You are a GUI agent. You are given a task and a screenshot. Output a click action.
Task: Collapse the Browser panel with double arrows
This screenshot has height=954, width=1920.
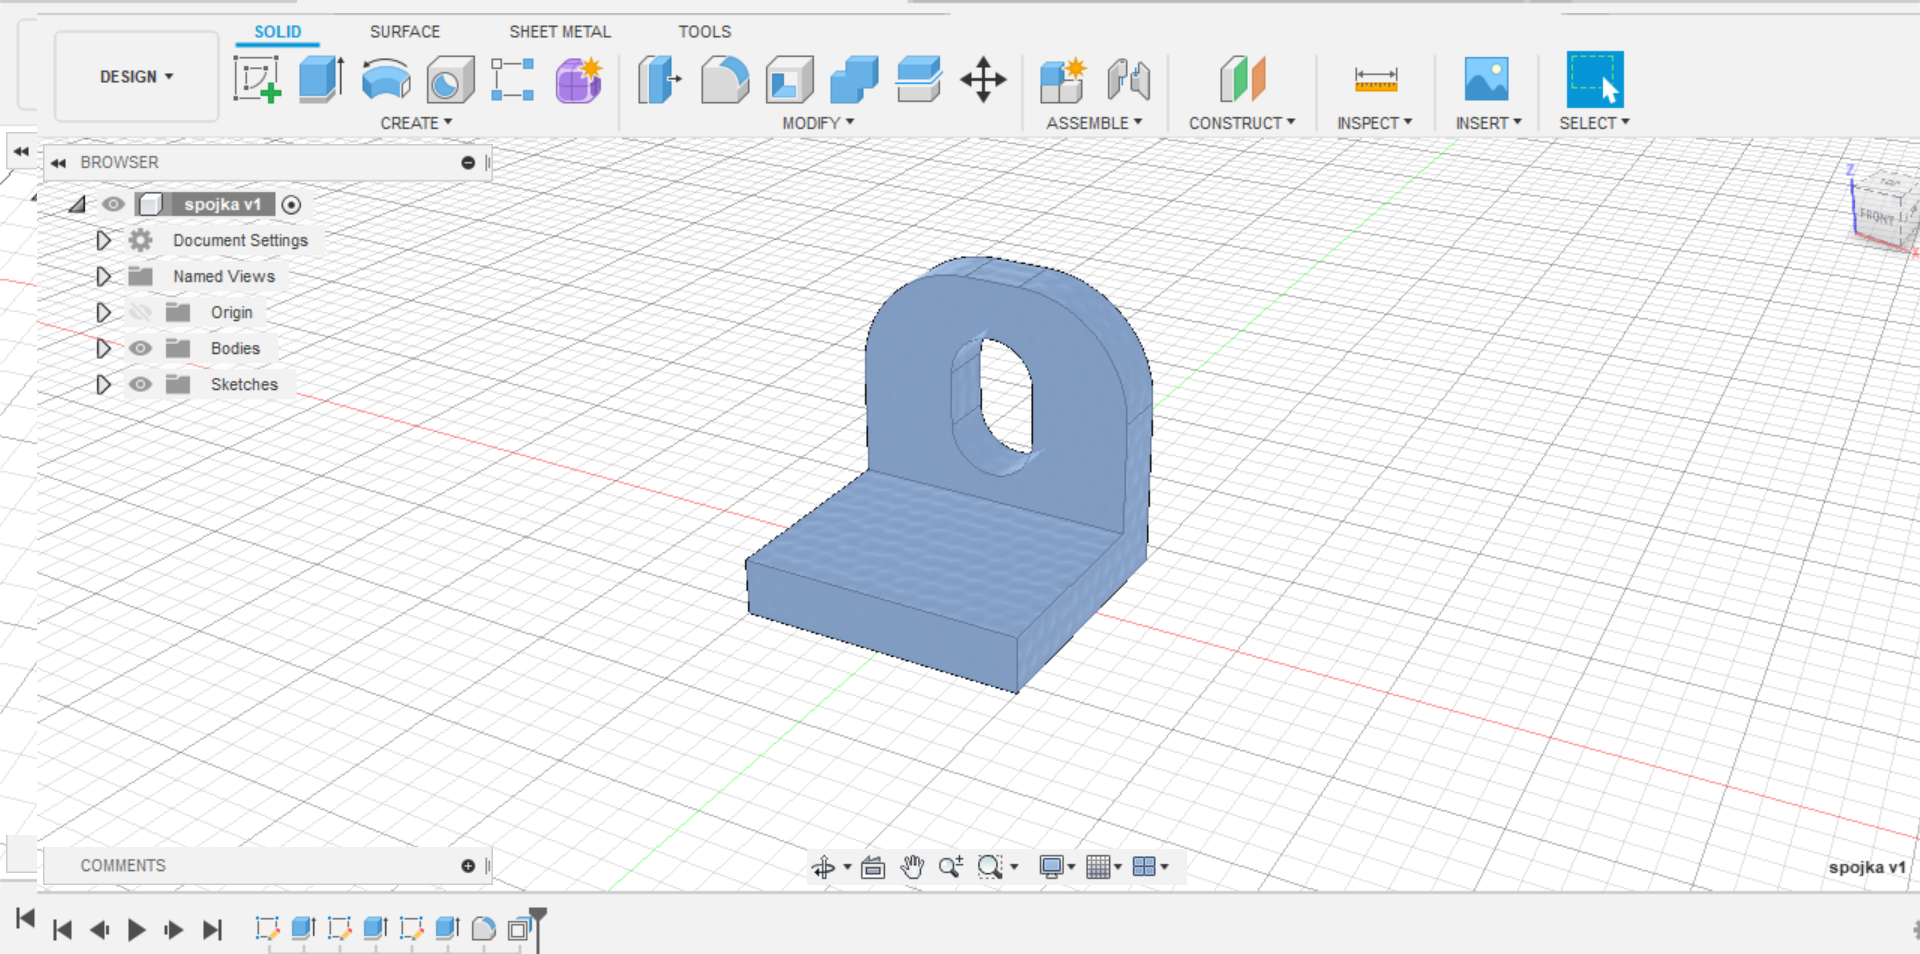pos(58,163)
